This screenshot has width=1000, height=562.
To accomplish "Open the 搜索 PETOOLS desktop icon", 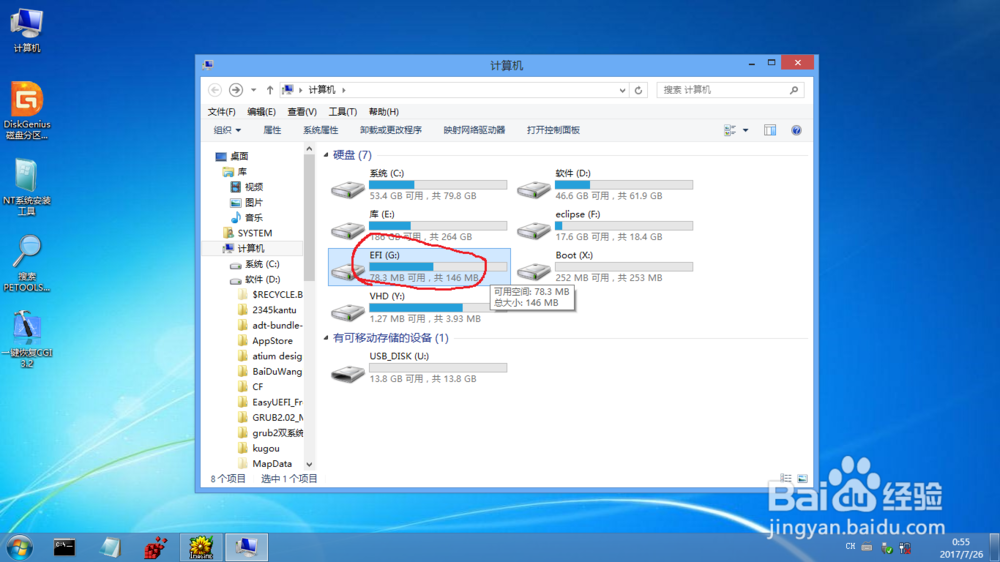I will pos(26,263).
